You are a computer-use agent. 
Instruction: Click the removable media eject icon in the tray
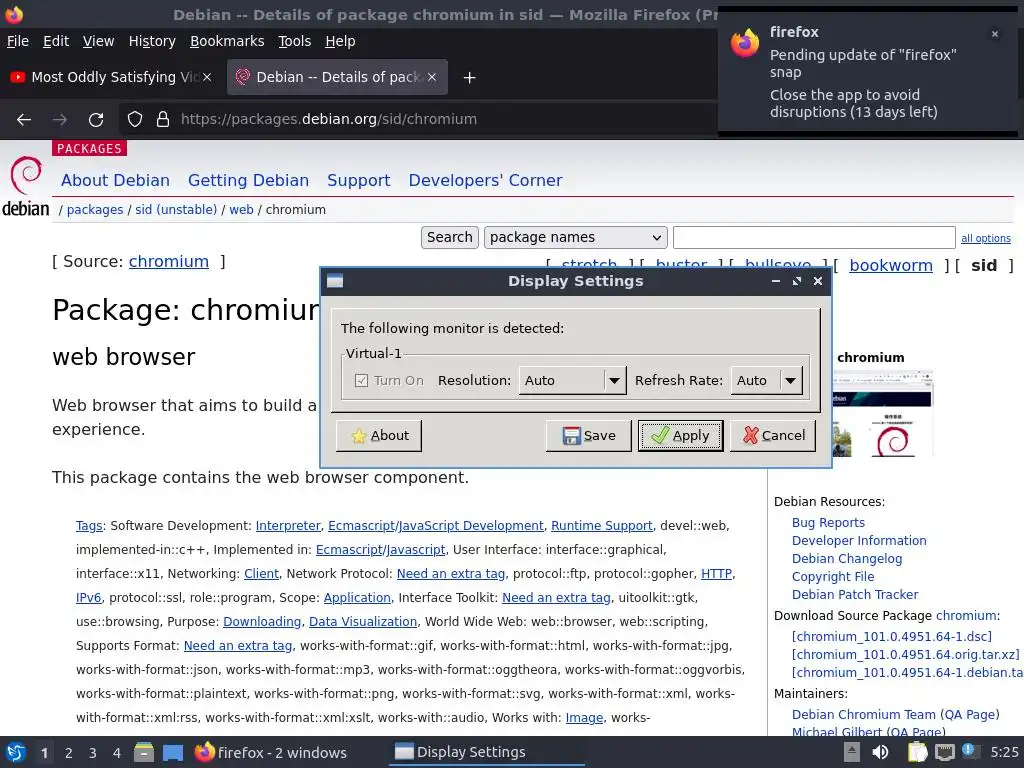pyautogui.click(x=852, y=752)
